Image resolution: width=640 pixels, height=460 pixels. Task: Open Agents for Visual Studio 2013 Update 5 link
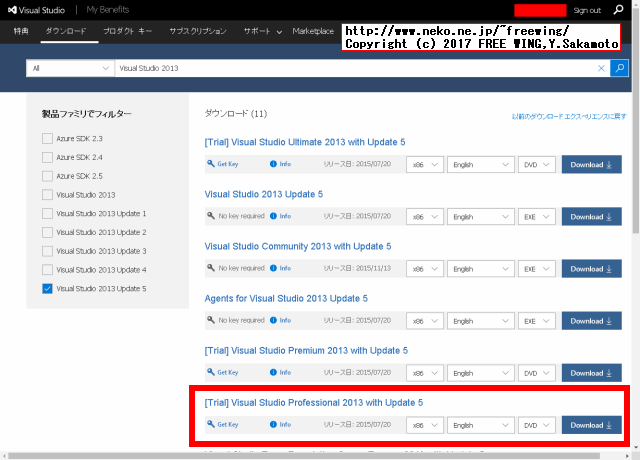coord(286,299)
